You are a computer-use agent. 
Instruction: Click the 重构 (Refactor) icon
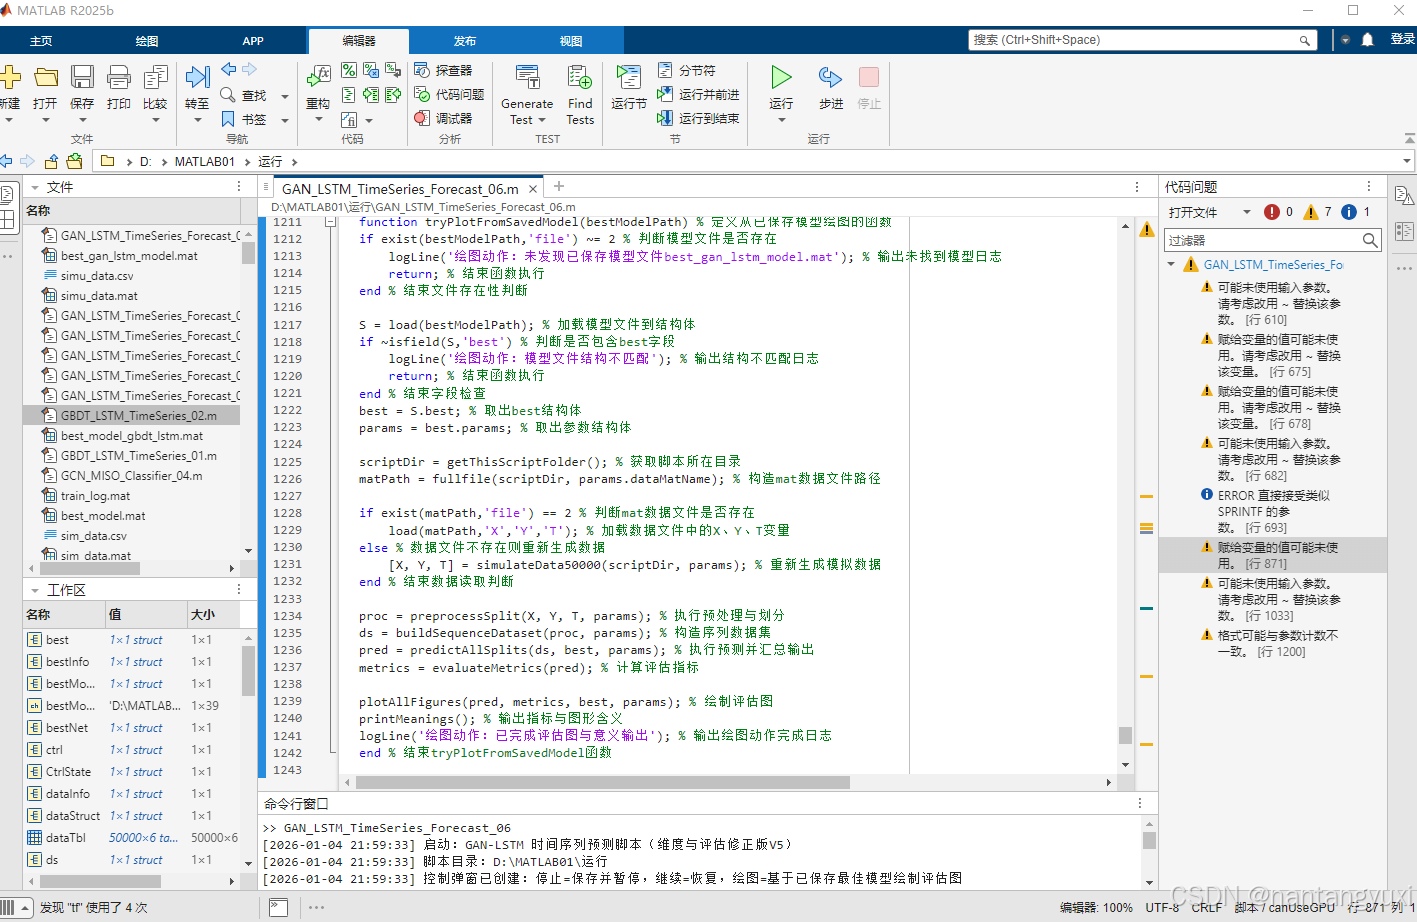point(318,77)
